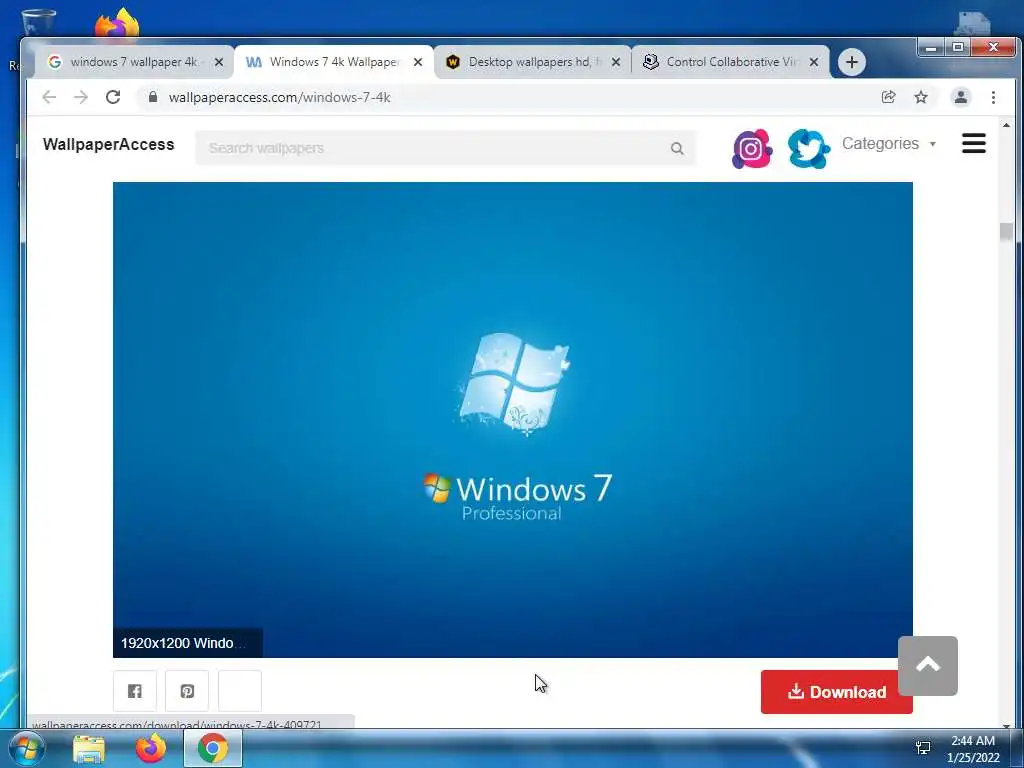1024x768 pixels.
Task: Click the page scrollbar thumb
Action: click(x=1006, y=232)
